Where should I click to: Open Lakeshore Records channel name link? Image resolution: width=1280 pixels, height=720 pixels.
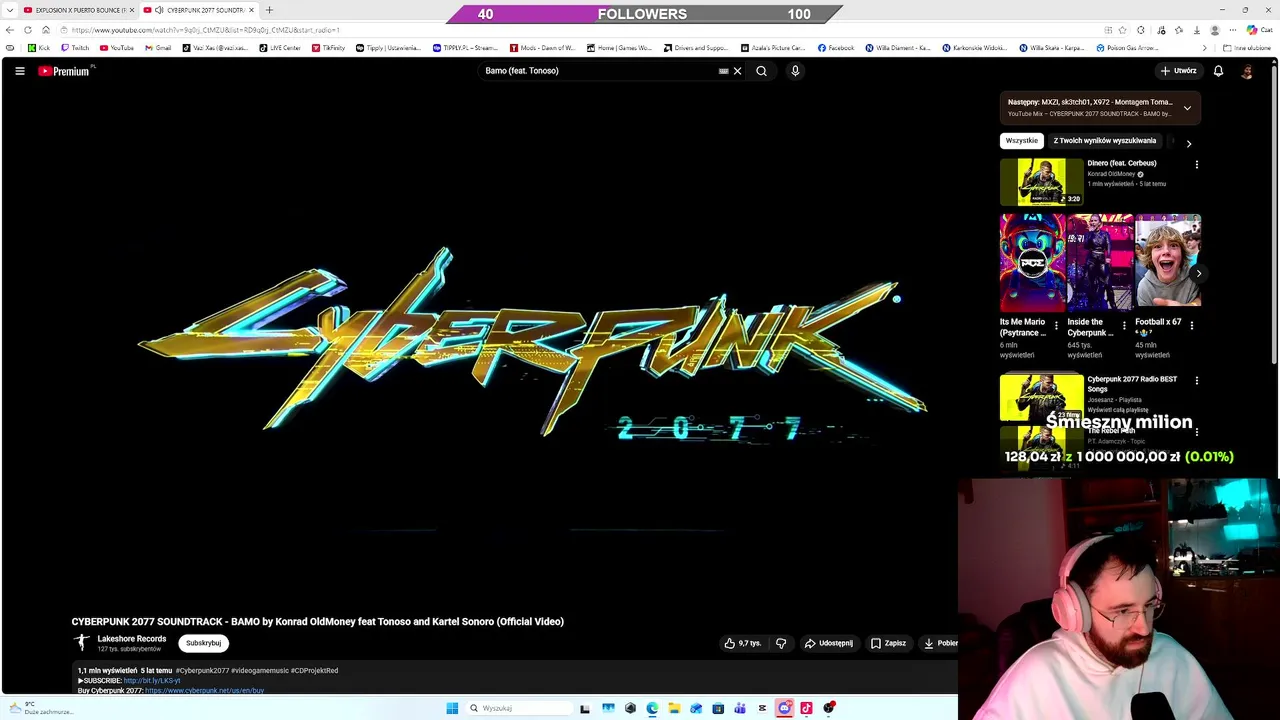click(132, 639)
